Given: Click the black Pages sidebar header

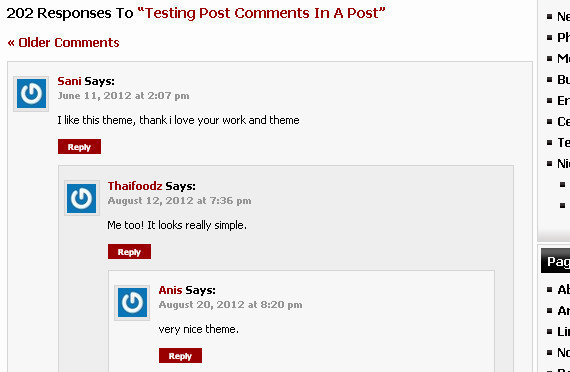Looking at the screenshot, I should pyautogui.click(x=555, y=261).
